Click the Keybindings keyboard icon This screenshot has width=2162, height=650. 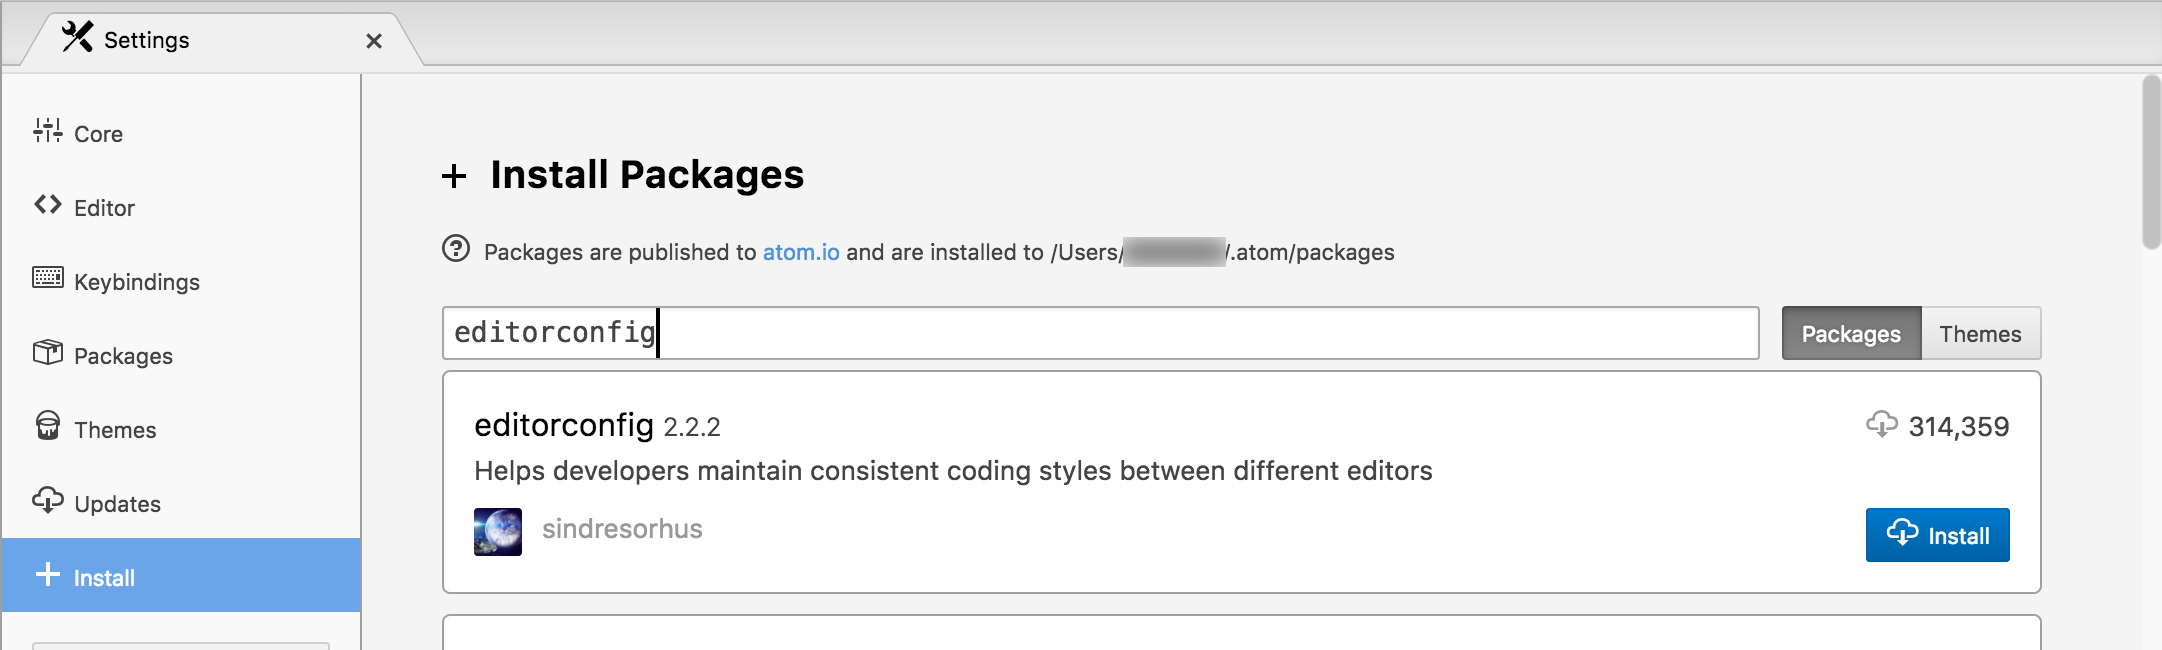point(48,278)
